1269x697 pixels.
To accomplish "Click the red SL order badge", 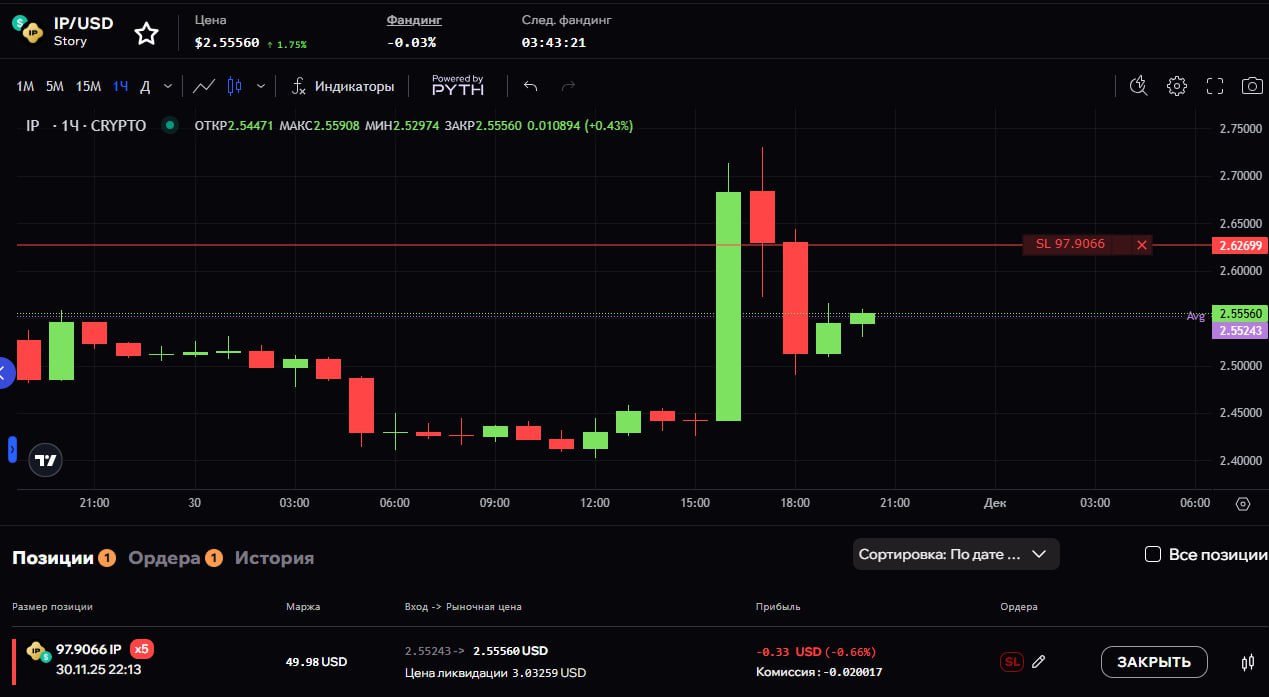I will 1011,662.
